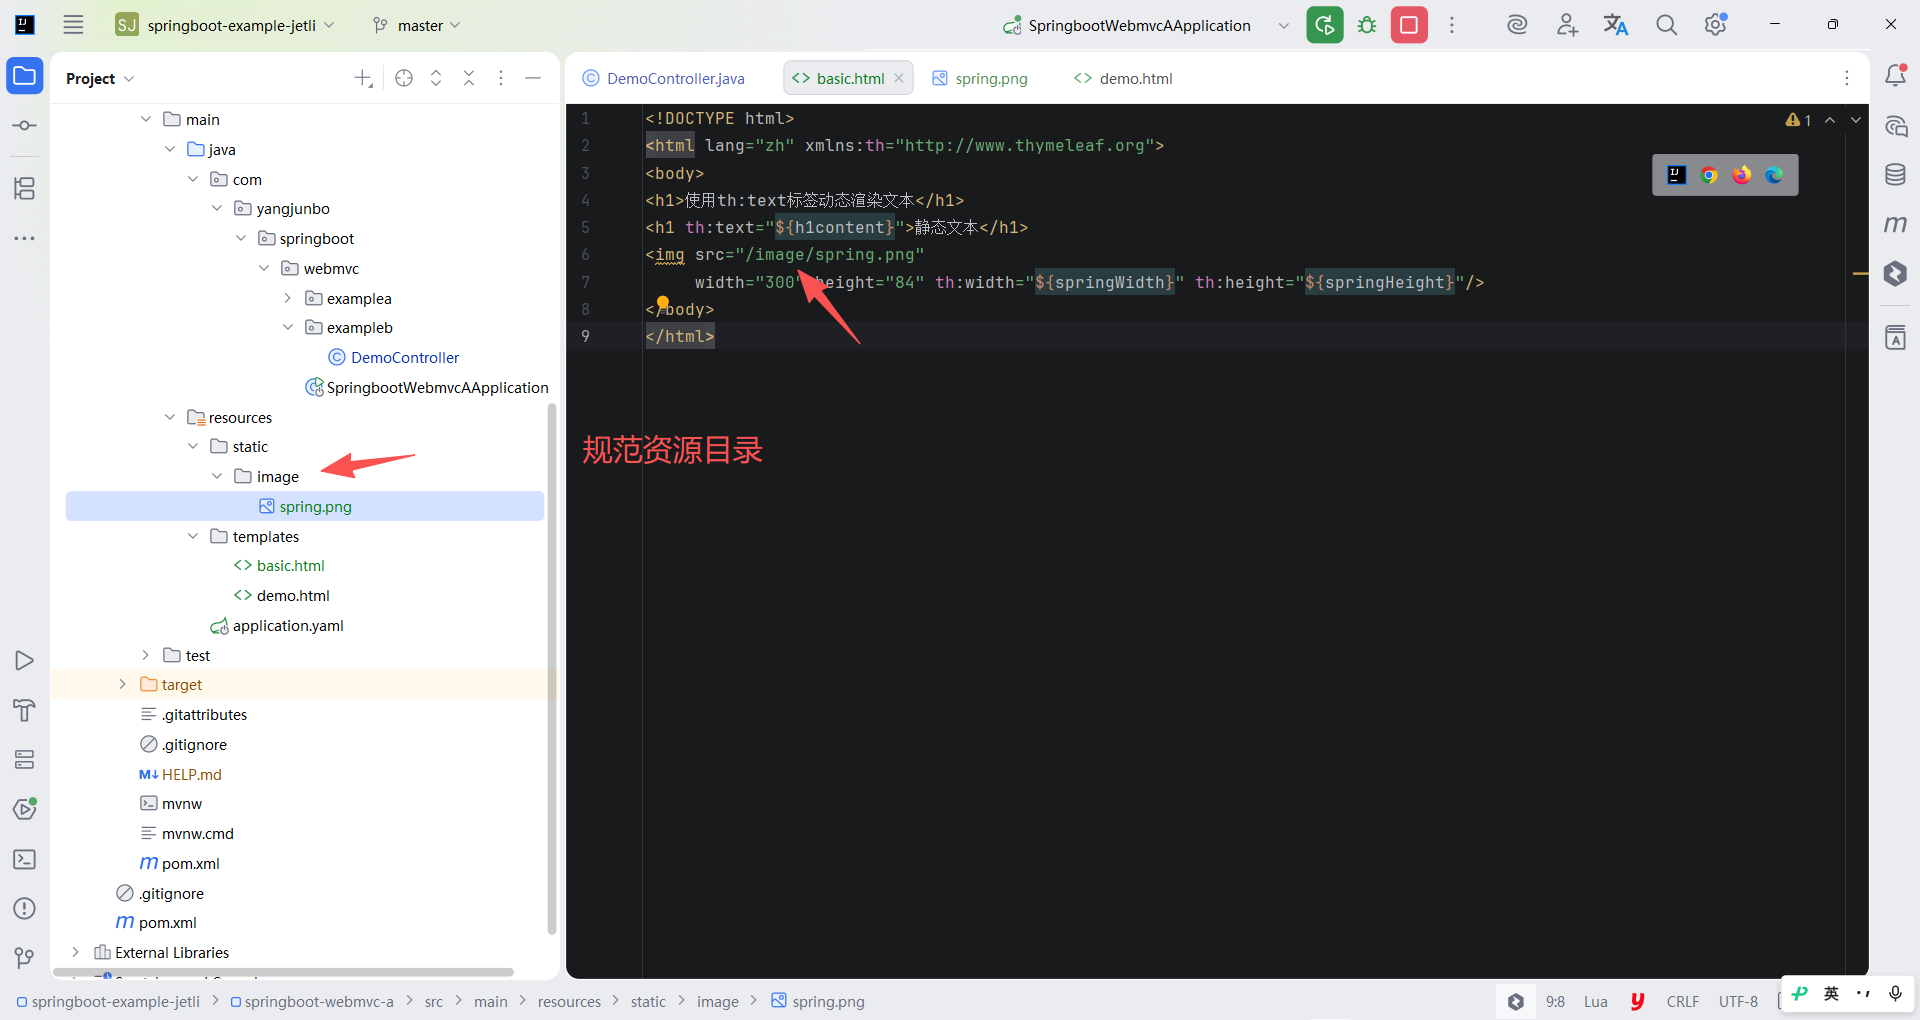Close the basic.html tab
This screenshot has height=1020, width=1920.
[899, 78]
